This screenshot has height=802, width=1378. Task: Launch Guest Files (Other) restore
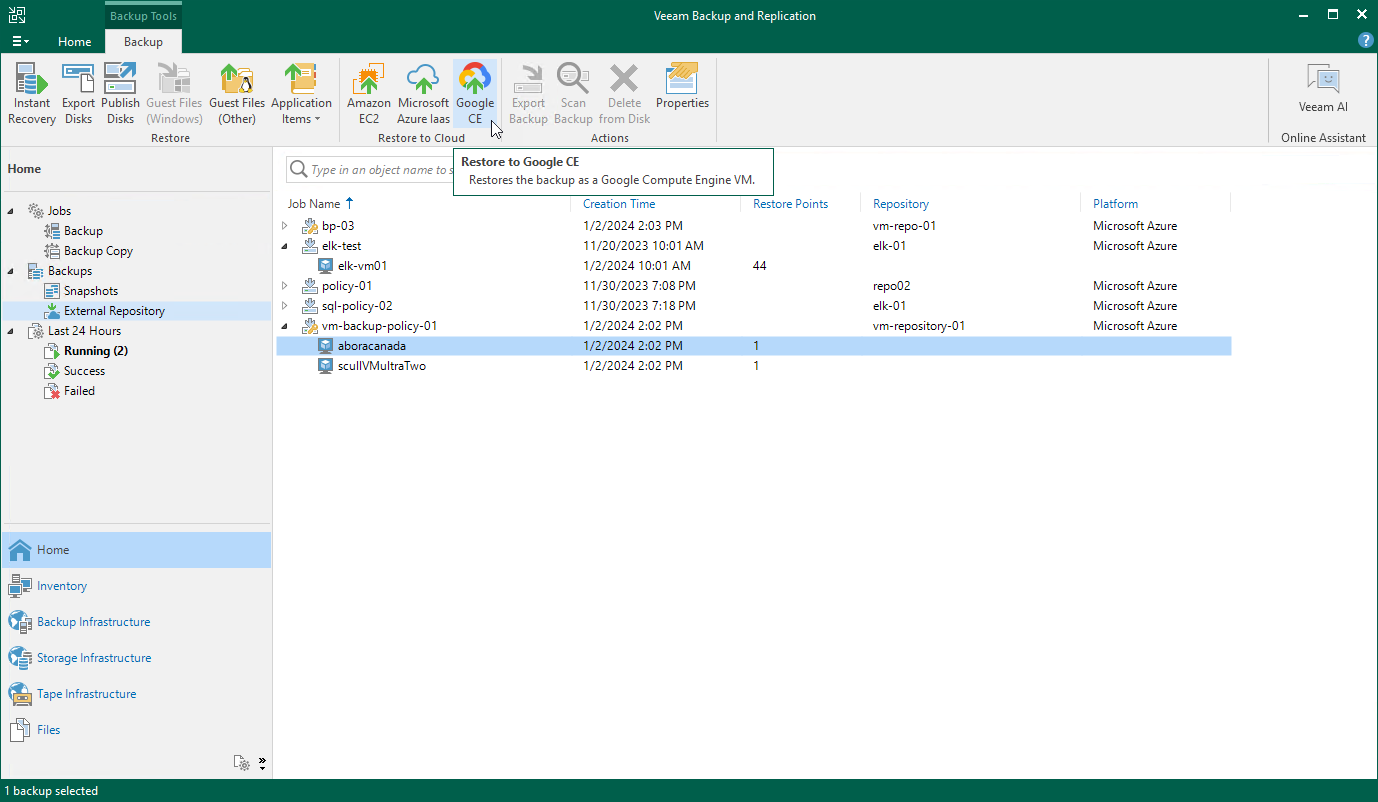point(237,93)
